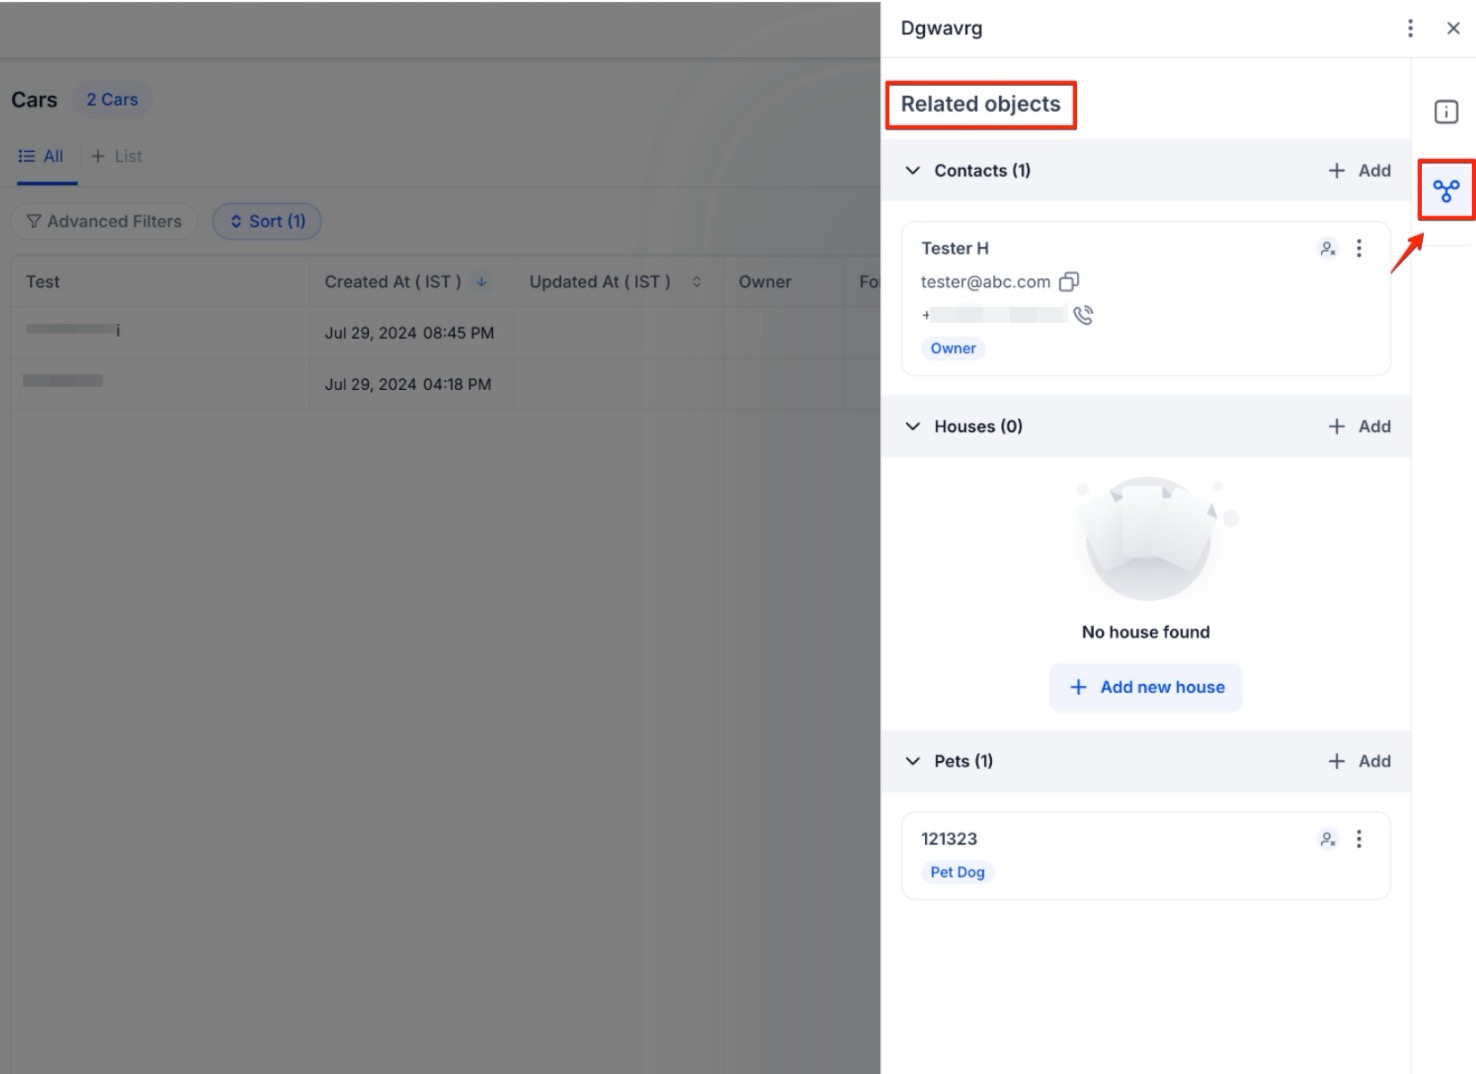This screenshot has width=1476, height=1074.
Task: Open pet record 121323
Action: (949, 839)
